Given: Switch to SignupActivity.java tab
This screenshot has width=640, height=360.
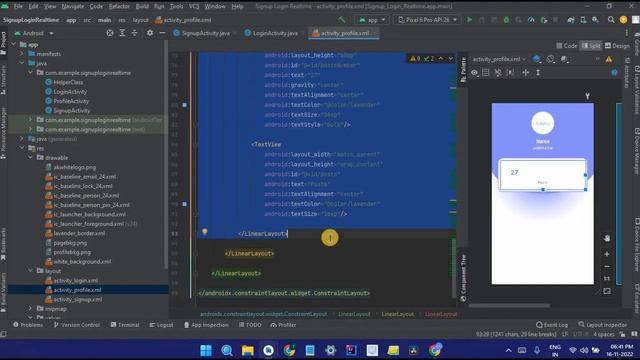Looking at the screenshot, I should click(202, 33).
